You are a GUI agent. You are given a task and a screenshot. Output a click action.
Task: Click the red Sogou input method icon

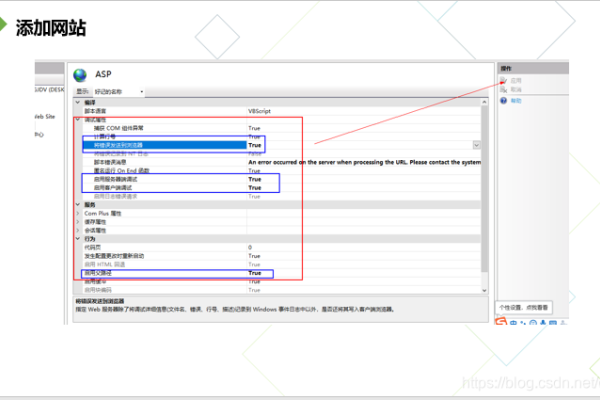click(x=502, y=322)
